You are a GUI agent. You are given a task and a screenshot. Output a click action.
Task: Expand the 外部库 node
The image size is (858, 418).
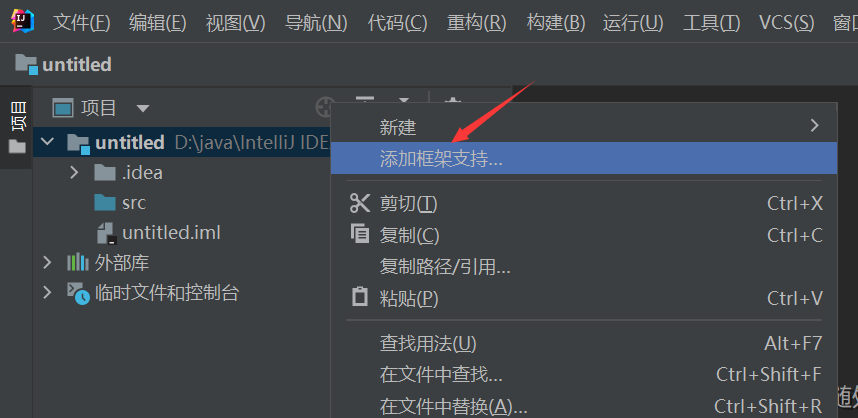tap(48, 263)
